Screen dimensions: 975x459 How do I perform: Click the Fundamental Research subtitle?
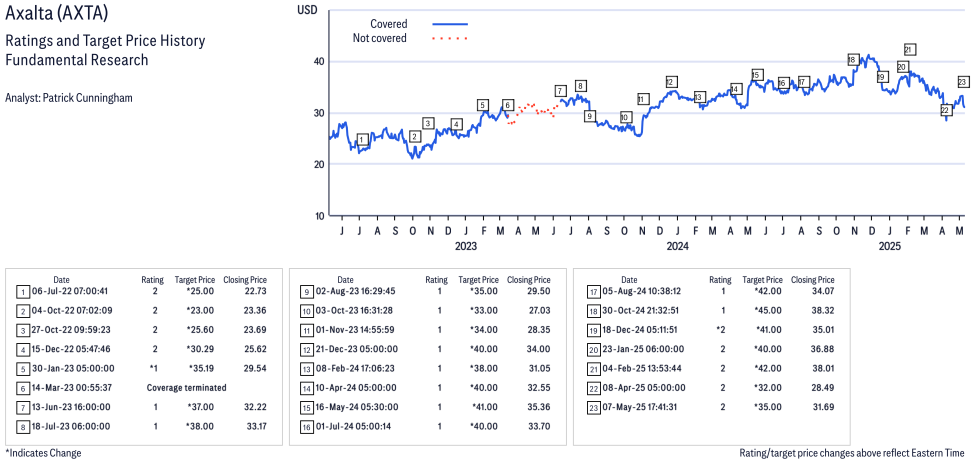(x=76, y=60)
